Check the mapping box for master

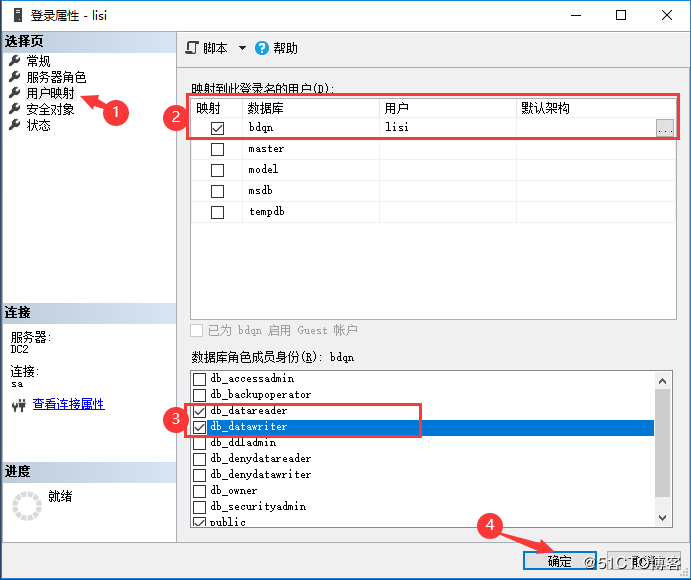tap(217, 149)
